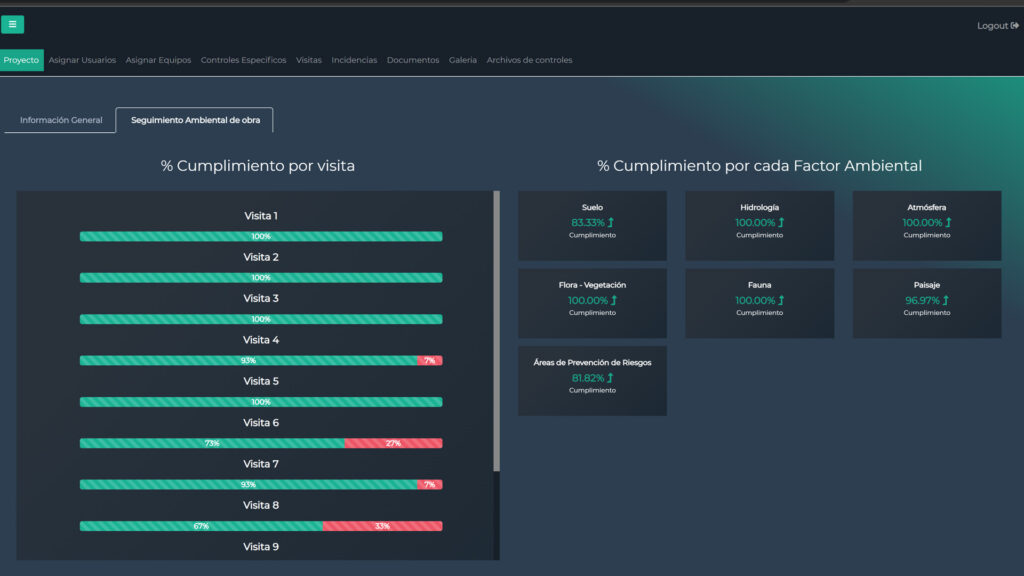Click the red 33% segment of Visita 8
The image size is (1024, 576).
(383, 526)
